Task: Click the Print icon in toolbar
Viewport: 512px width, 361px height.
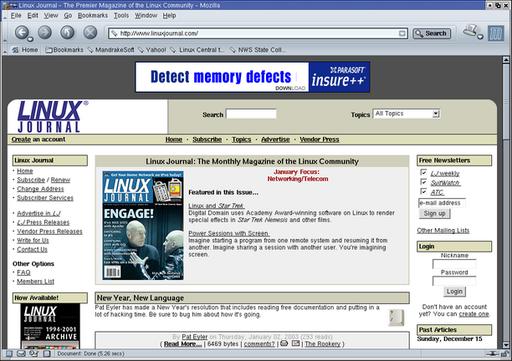Action: 470,31
